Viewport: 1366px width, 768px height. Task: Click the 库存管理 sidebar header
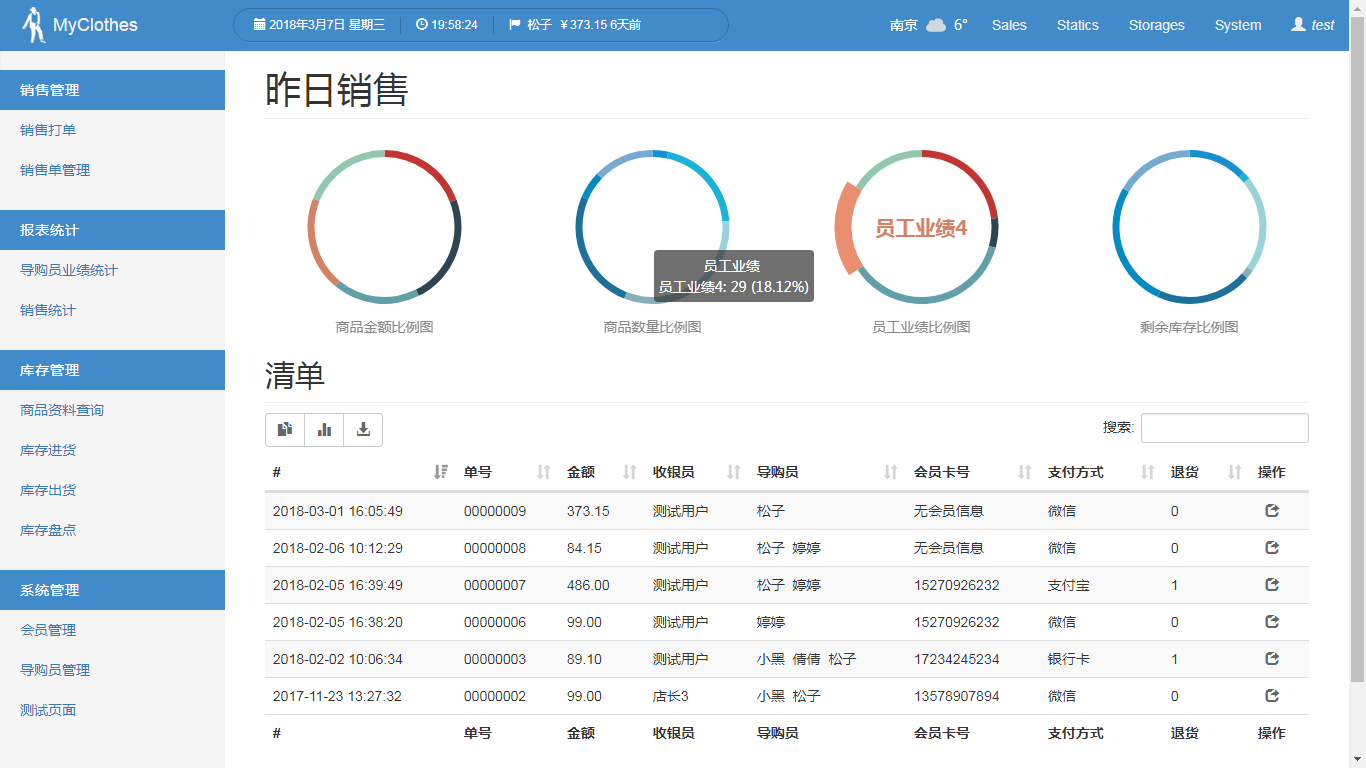pyautogui.click(x=112, y=370)
